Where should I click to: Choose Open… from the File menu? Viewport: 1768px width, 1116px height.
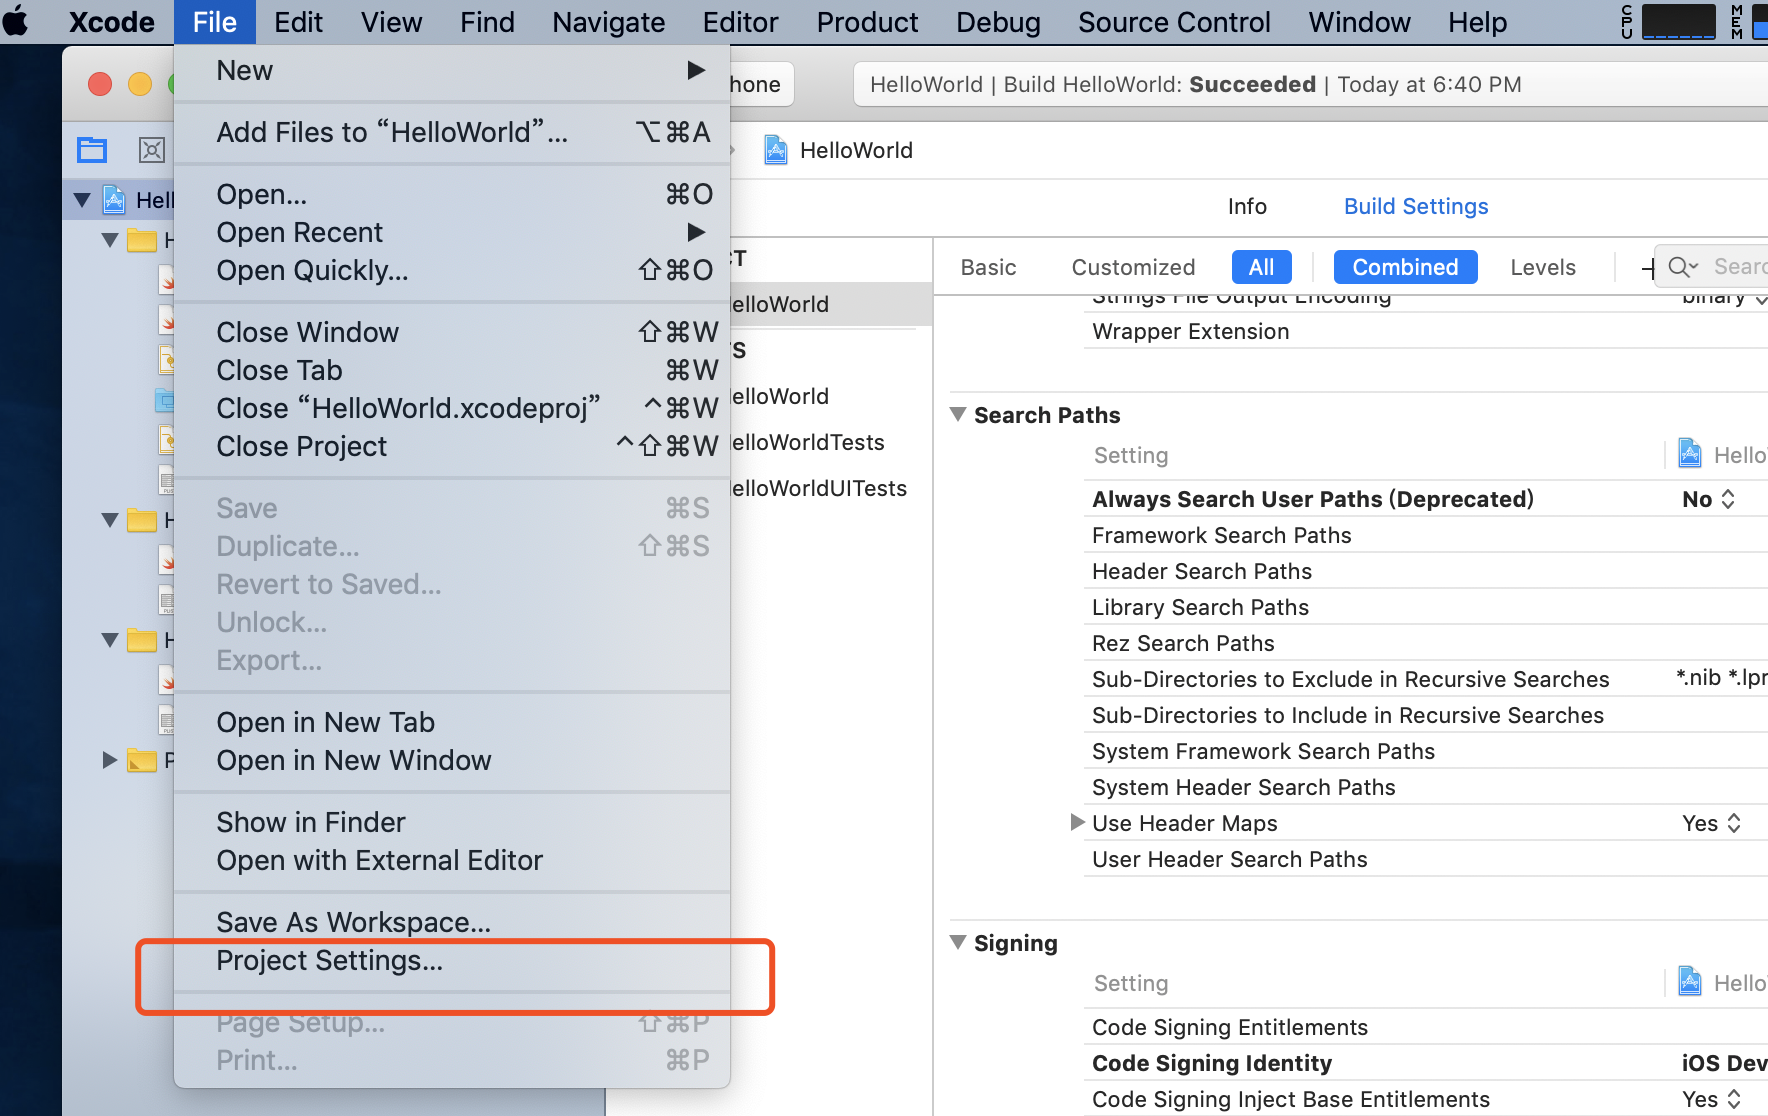[x=452, y=194]
